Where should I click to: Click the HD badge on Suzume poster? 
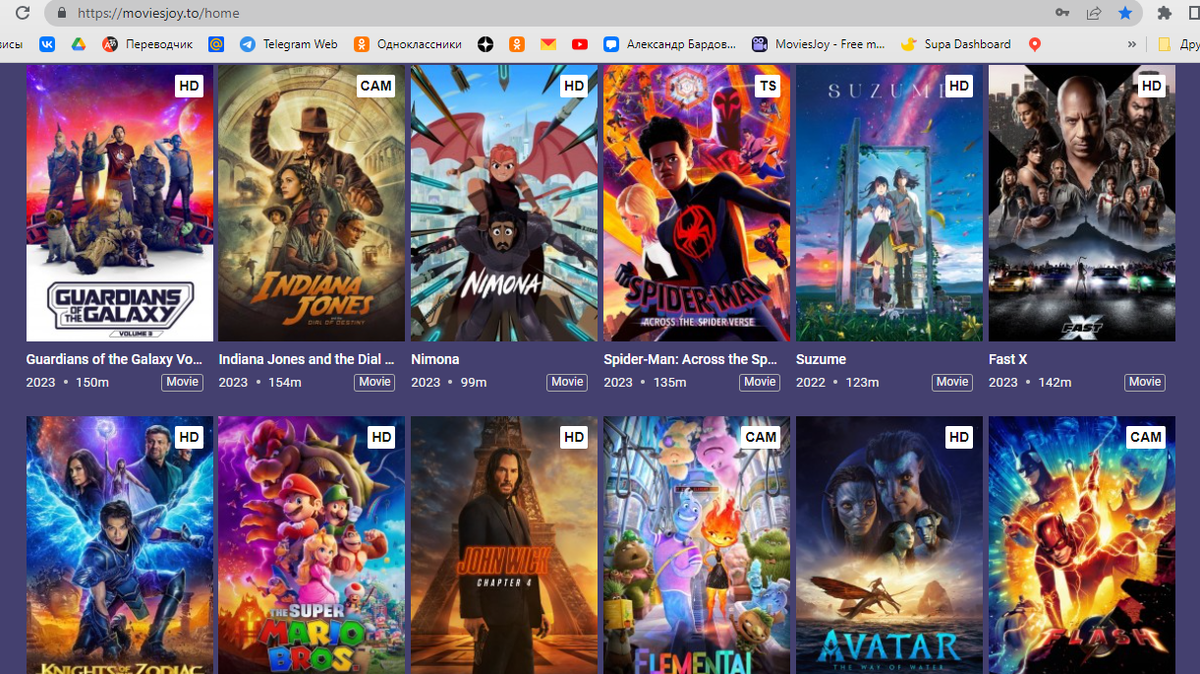[959, 86]
